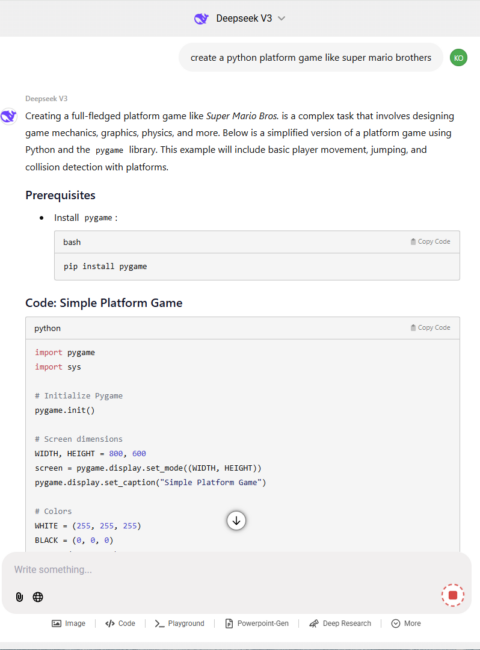Select the Code tool
480x650 pixels.
120,623
